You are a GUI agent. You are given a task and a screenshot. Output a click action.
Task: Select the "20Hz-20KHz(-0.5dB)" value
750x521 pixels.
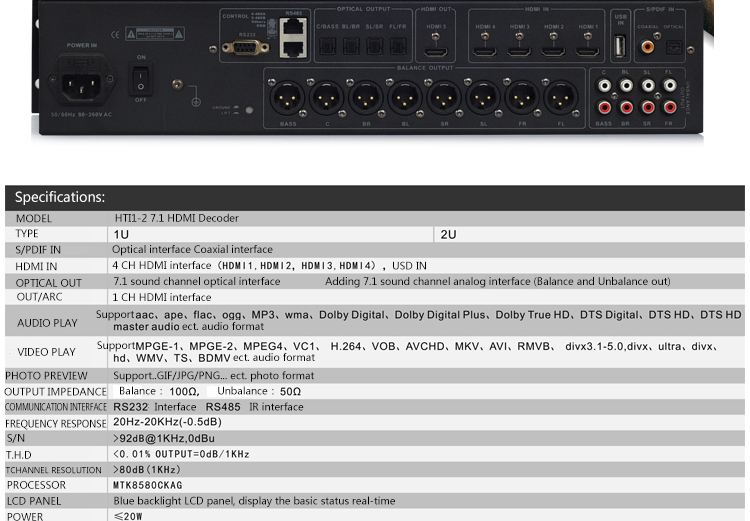tap(167, 422)
